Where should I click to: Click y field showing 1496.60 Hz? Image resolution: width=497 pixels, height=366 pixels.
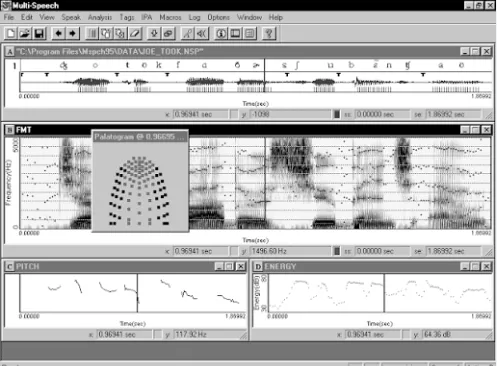tap(290, 251)
